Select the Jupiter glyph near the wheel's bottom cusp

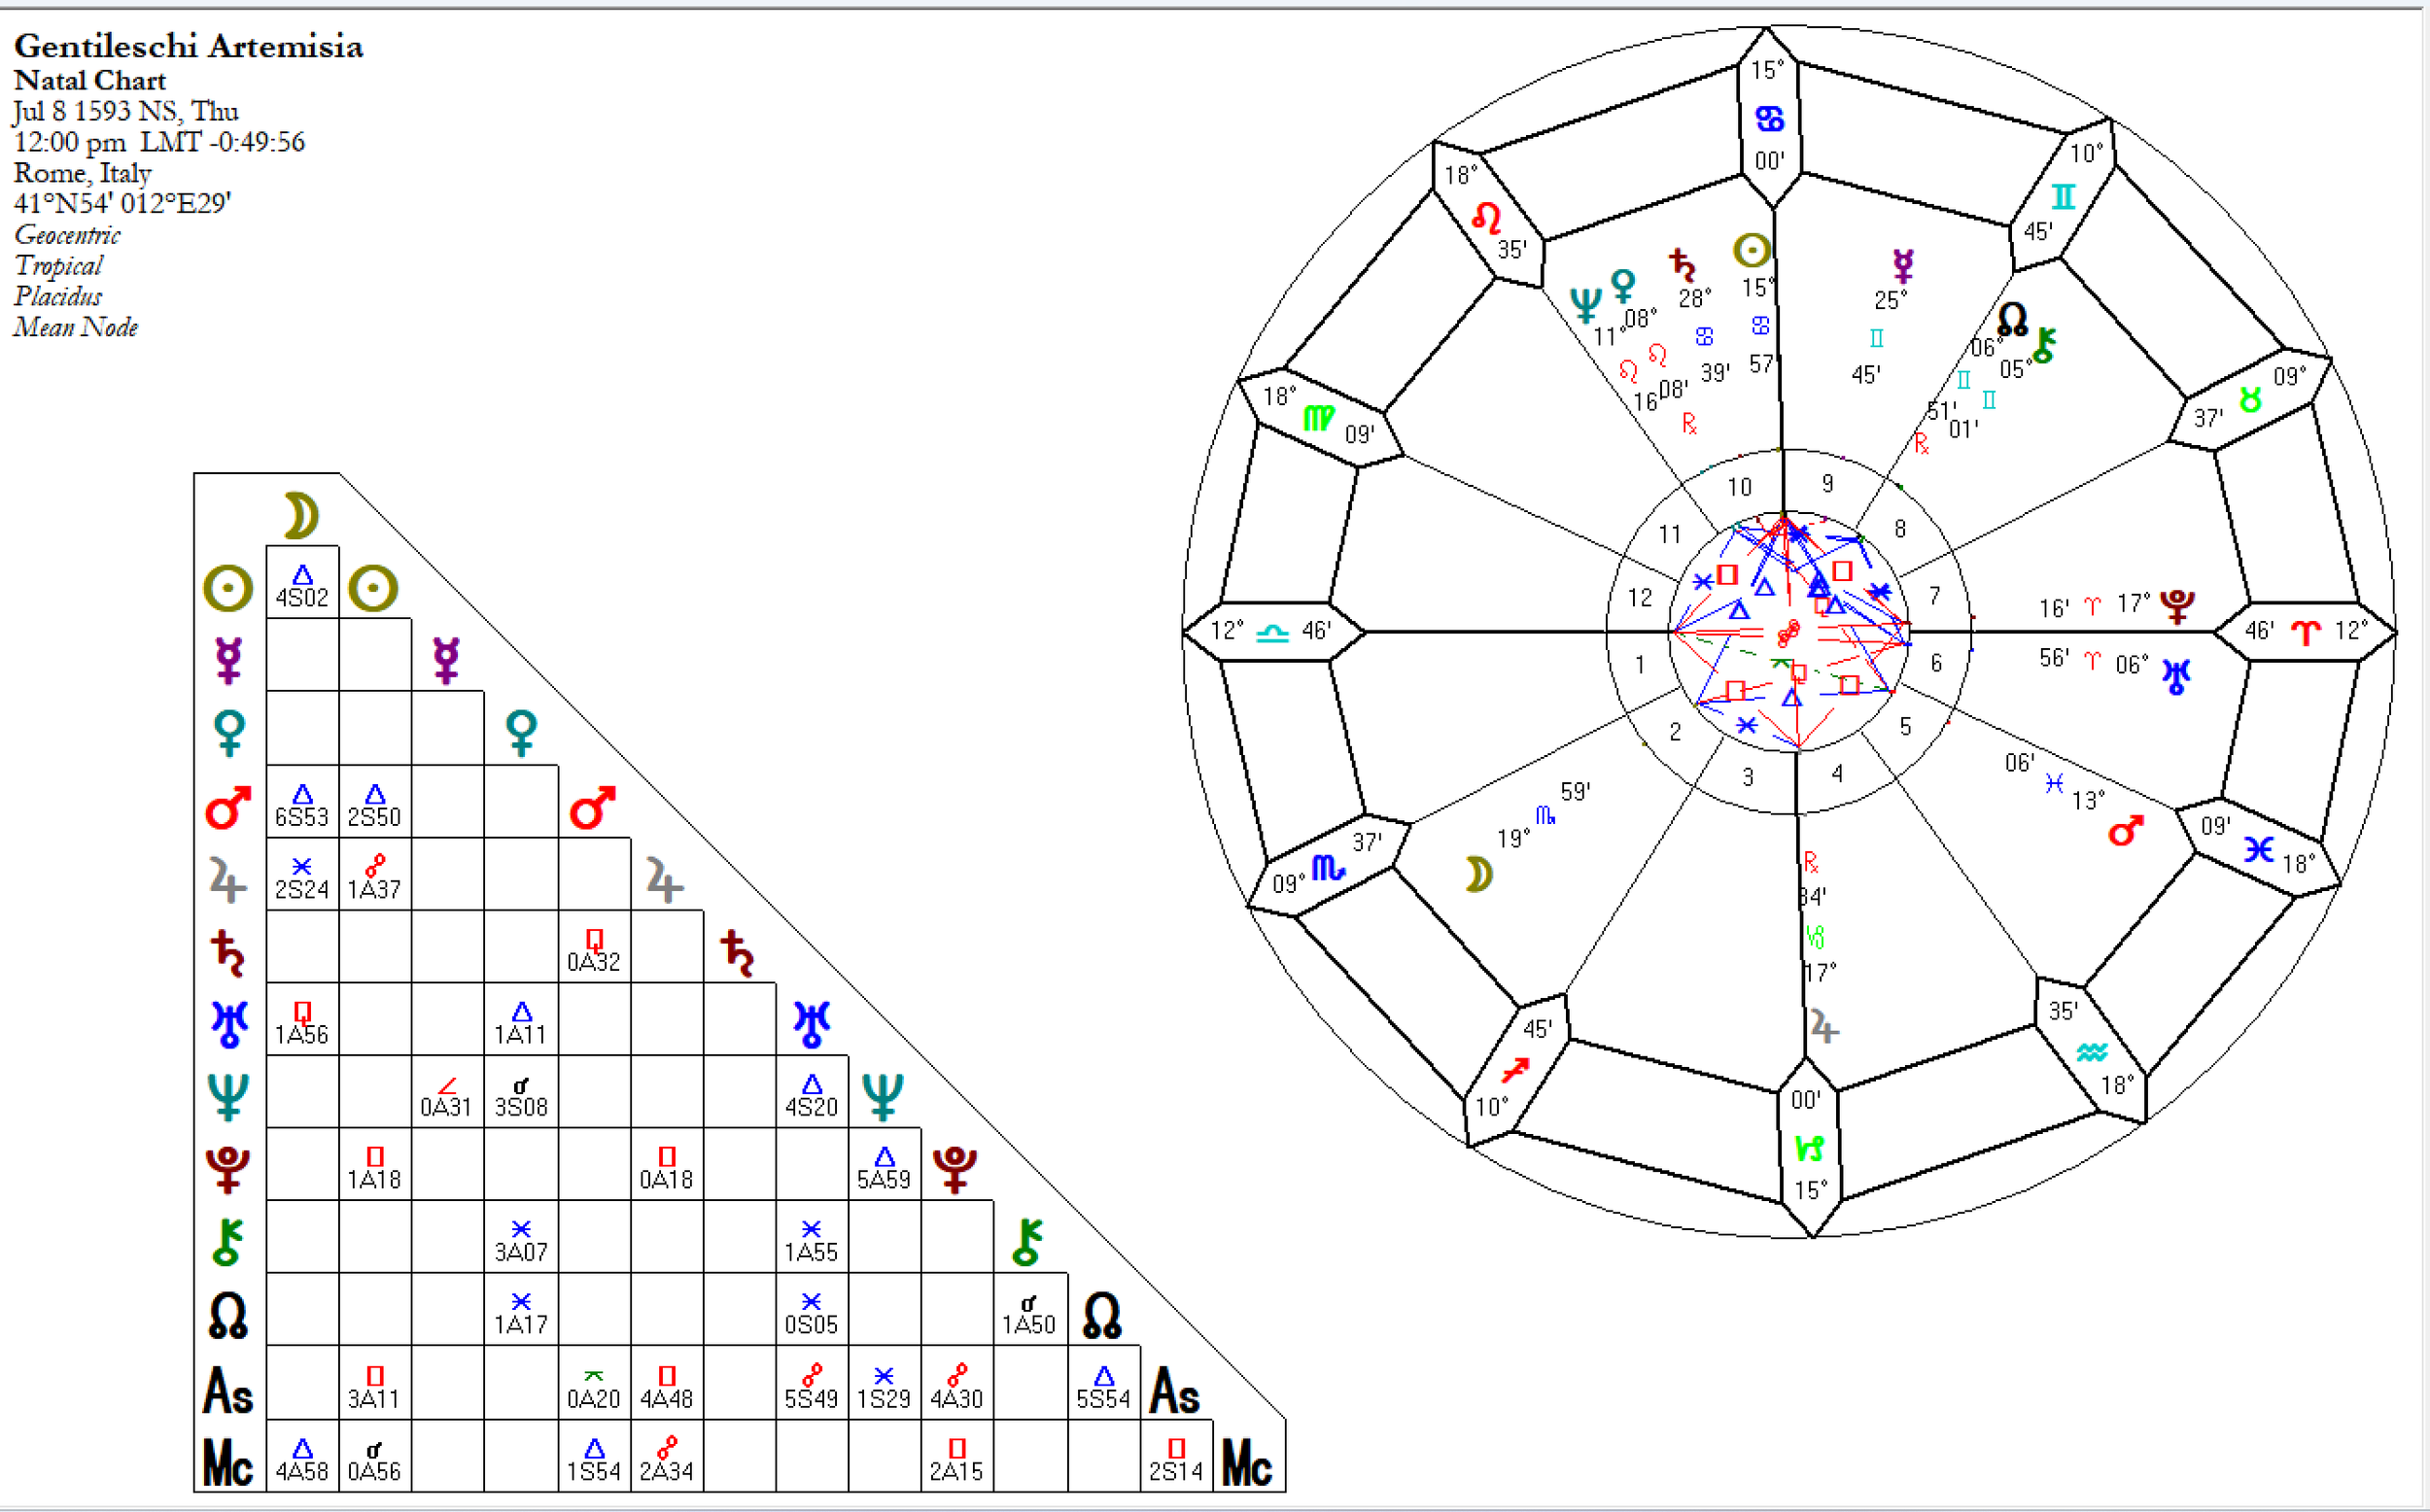[1824, 1026]
